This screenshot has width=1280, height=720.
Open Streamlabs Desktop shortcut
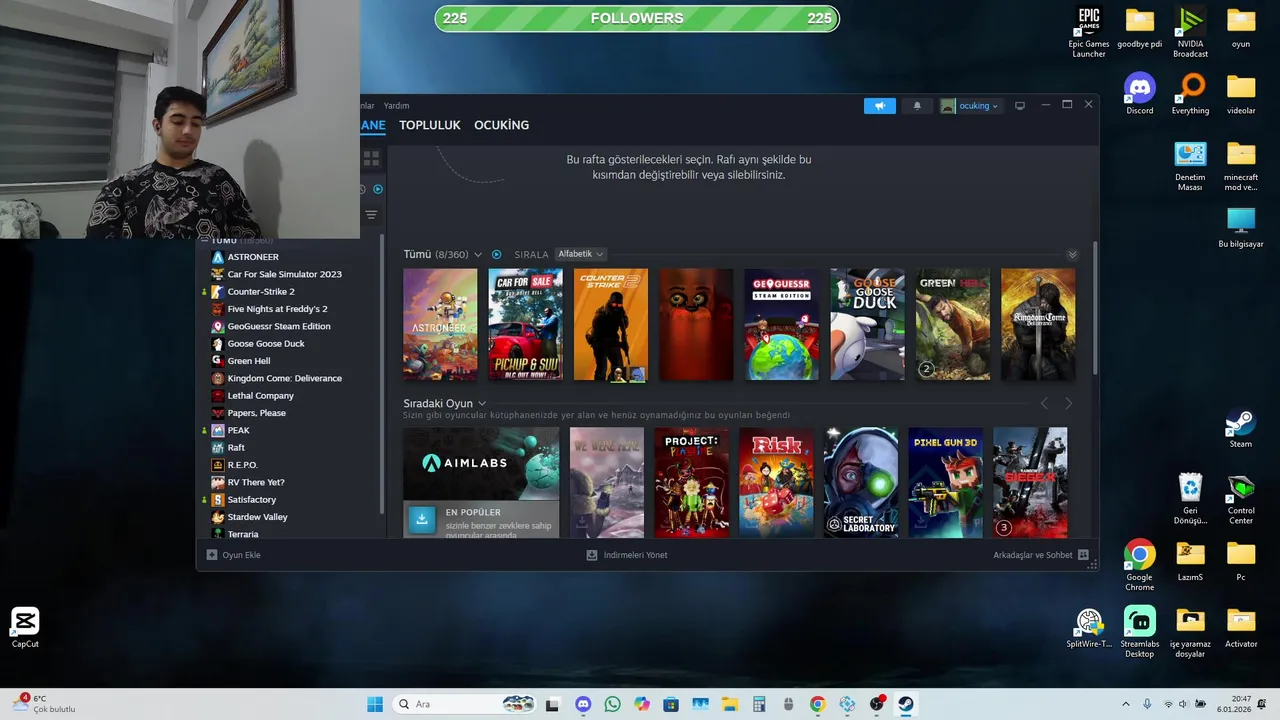tap(1140, 632)
